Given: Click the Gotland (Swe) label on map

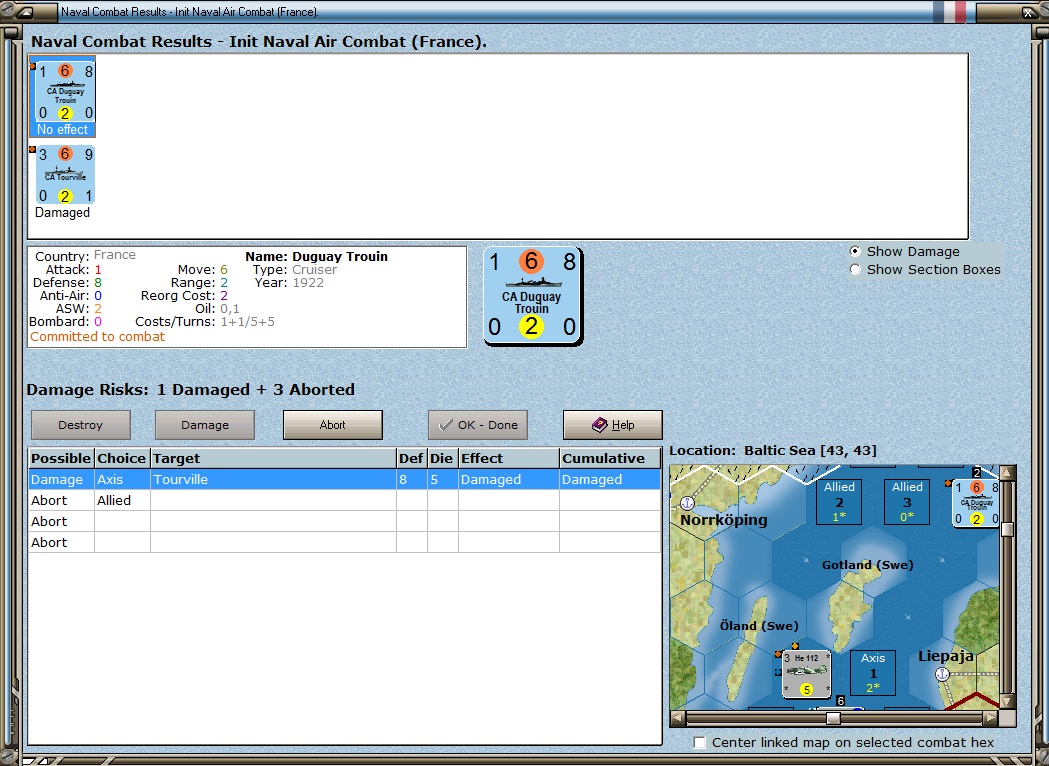Looking at the screenshot, I should [868, 565].
